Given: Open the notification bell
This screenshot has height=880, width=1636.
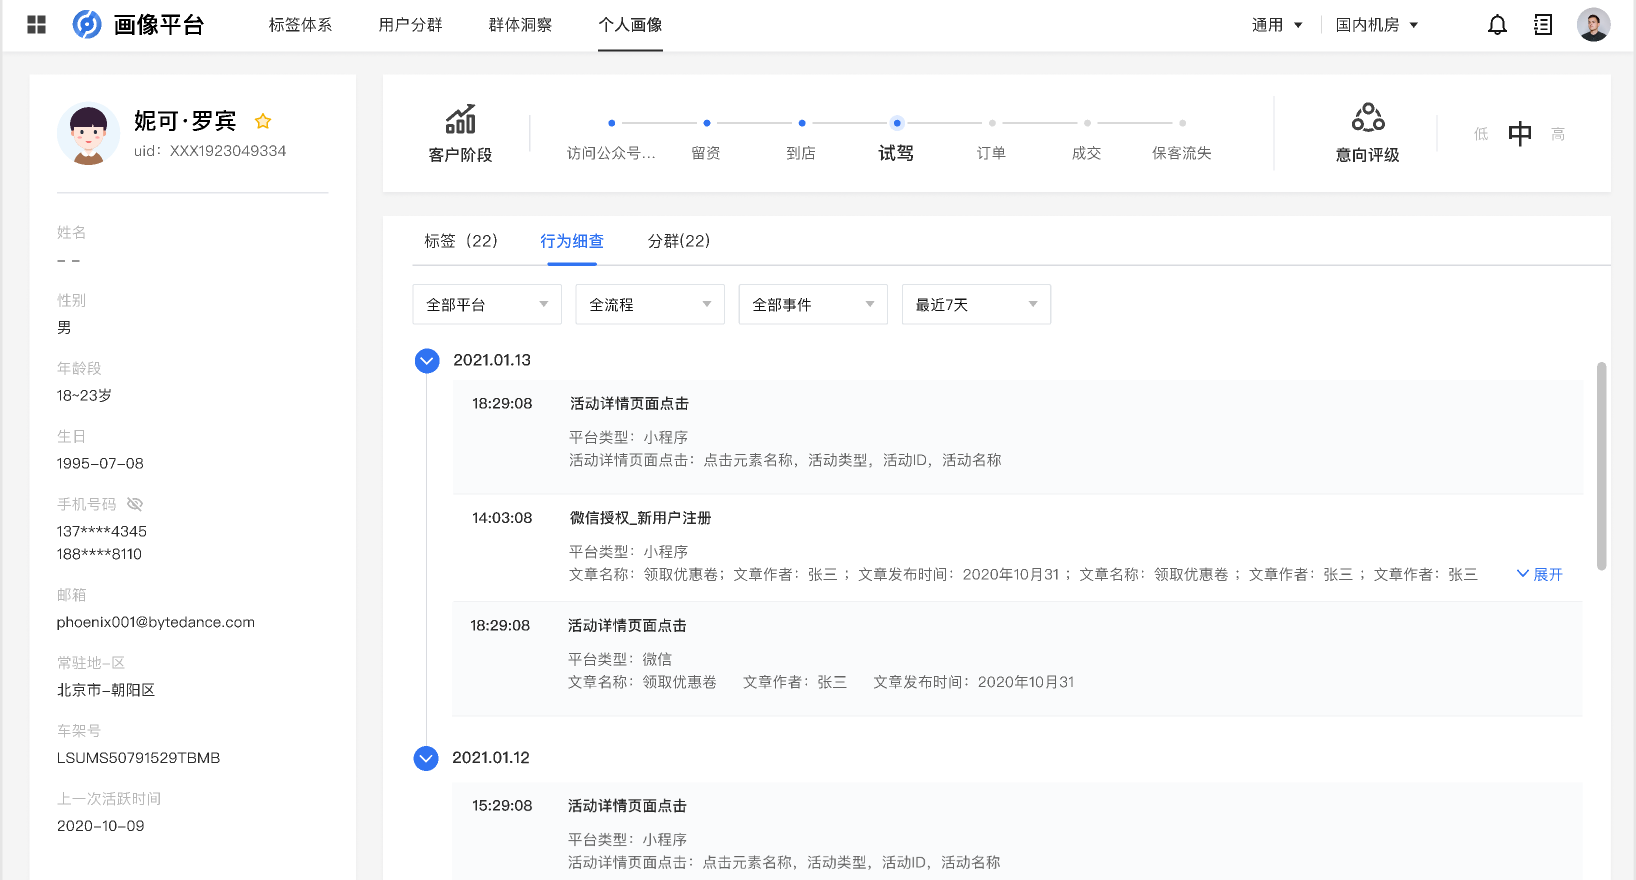Looking at the screenshot, I should pos(1497,25).
